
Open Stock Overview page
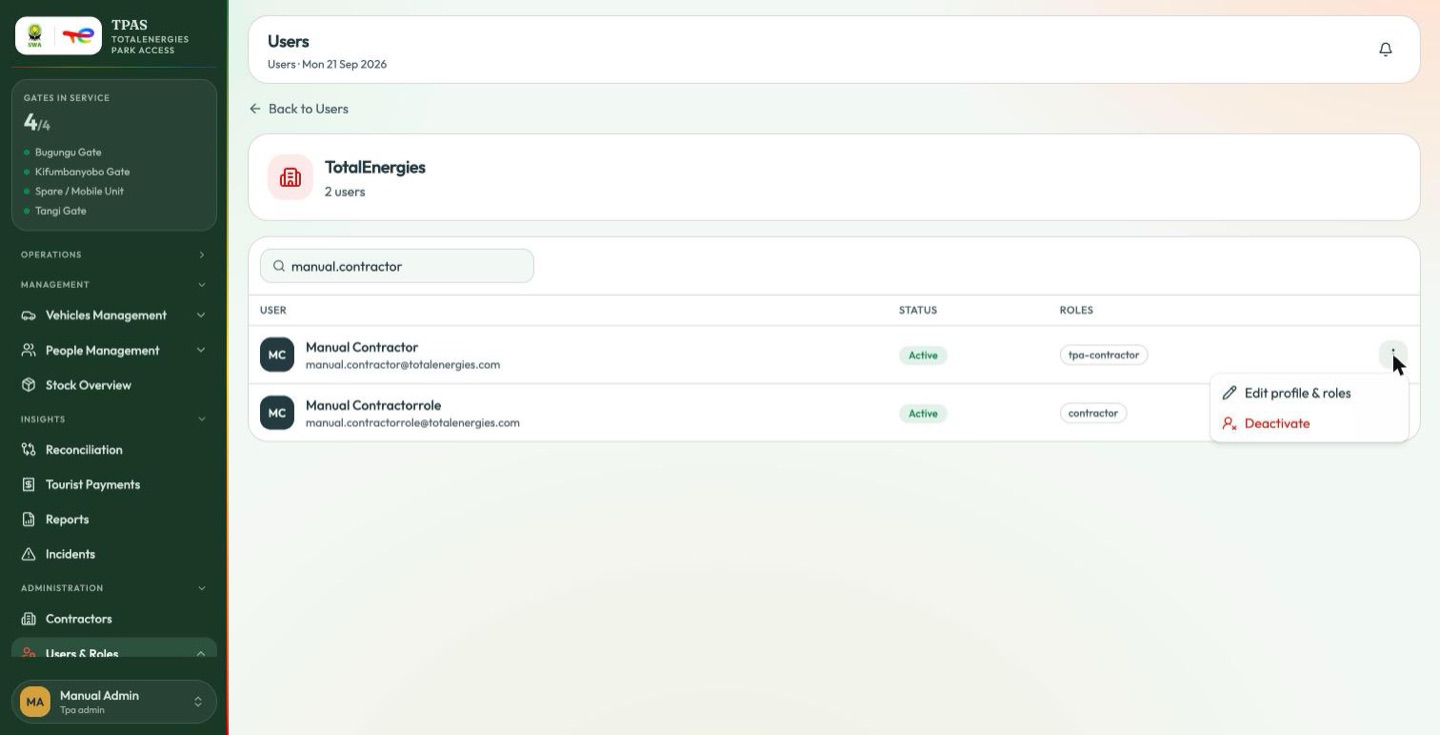114,385
